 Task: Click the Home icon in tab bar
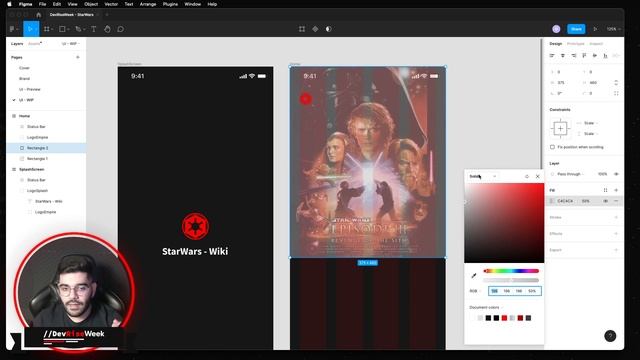[39, 15]
